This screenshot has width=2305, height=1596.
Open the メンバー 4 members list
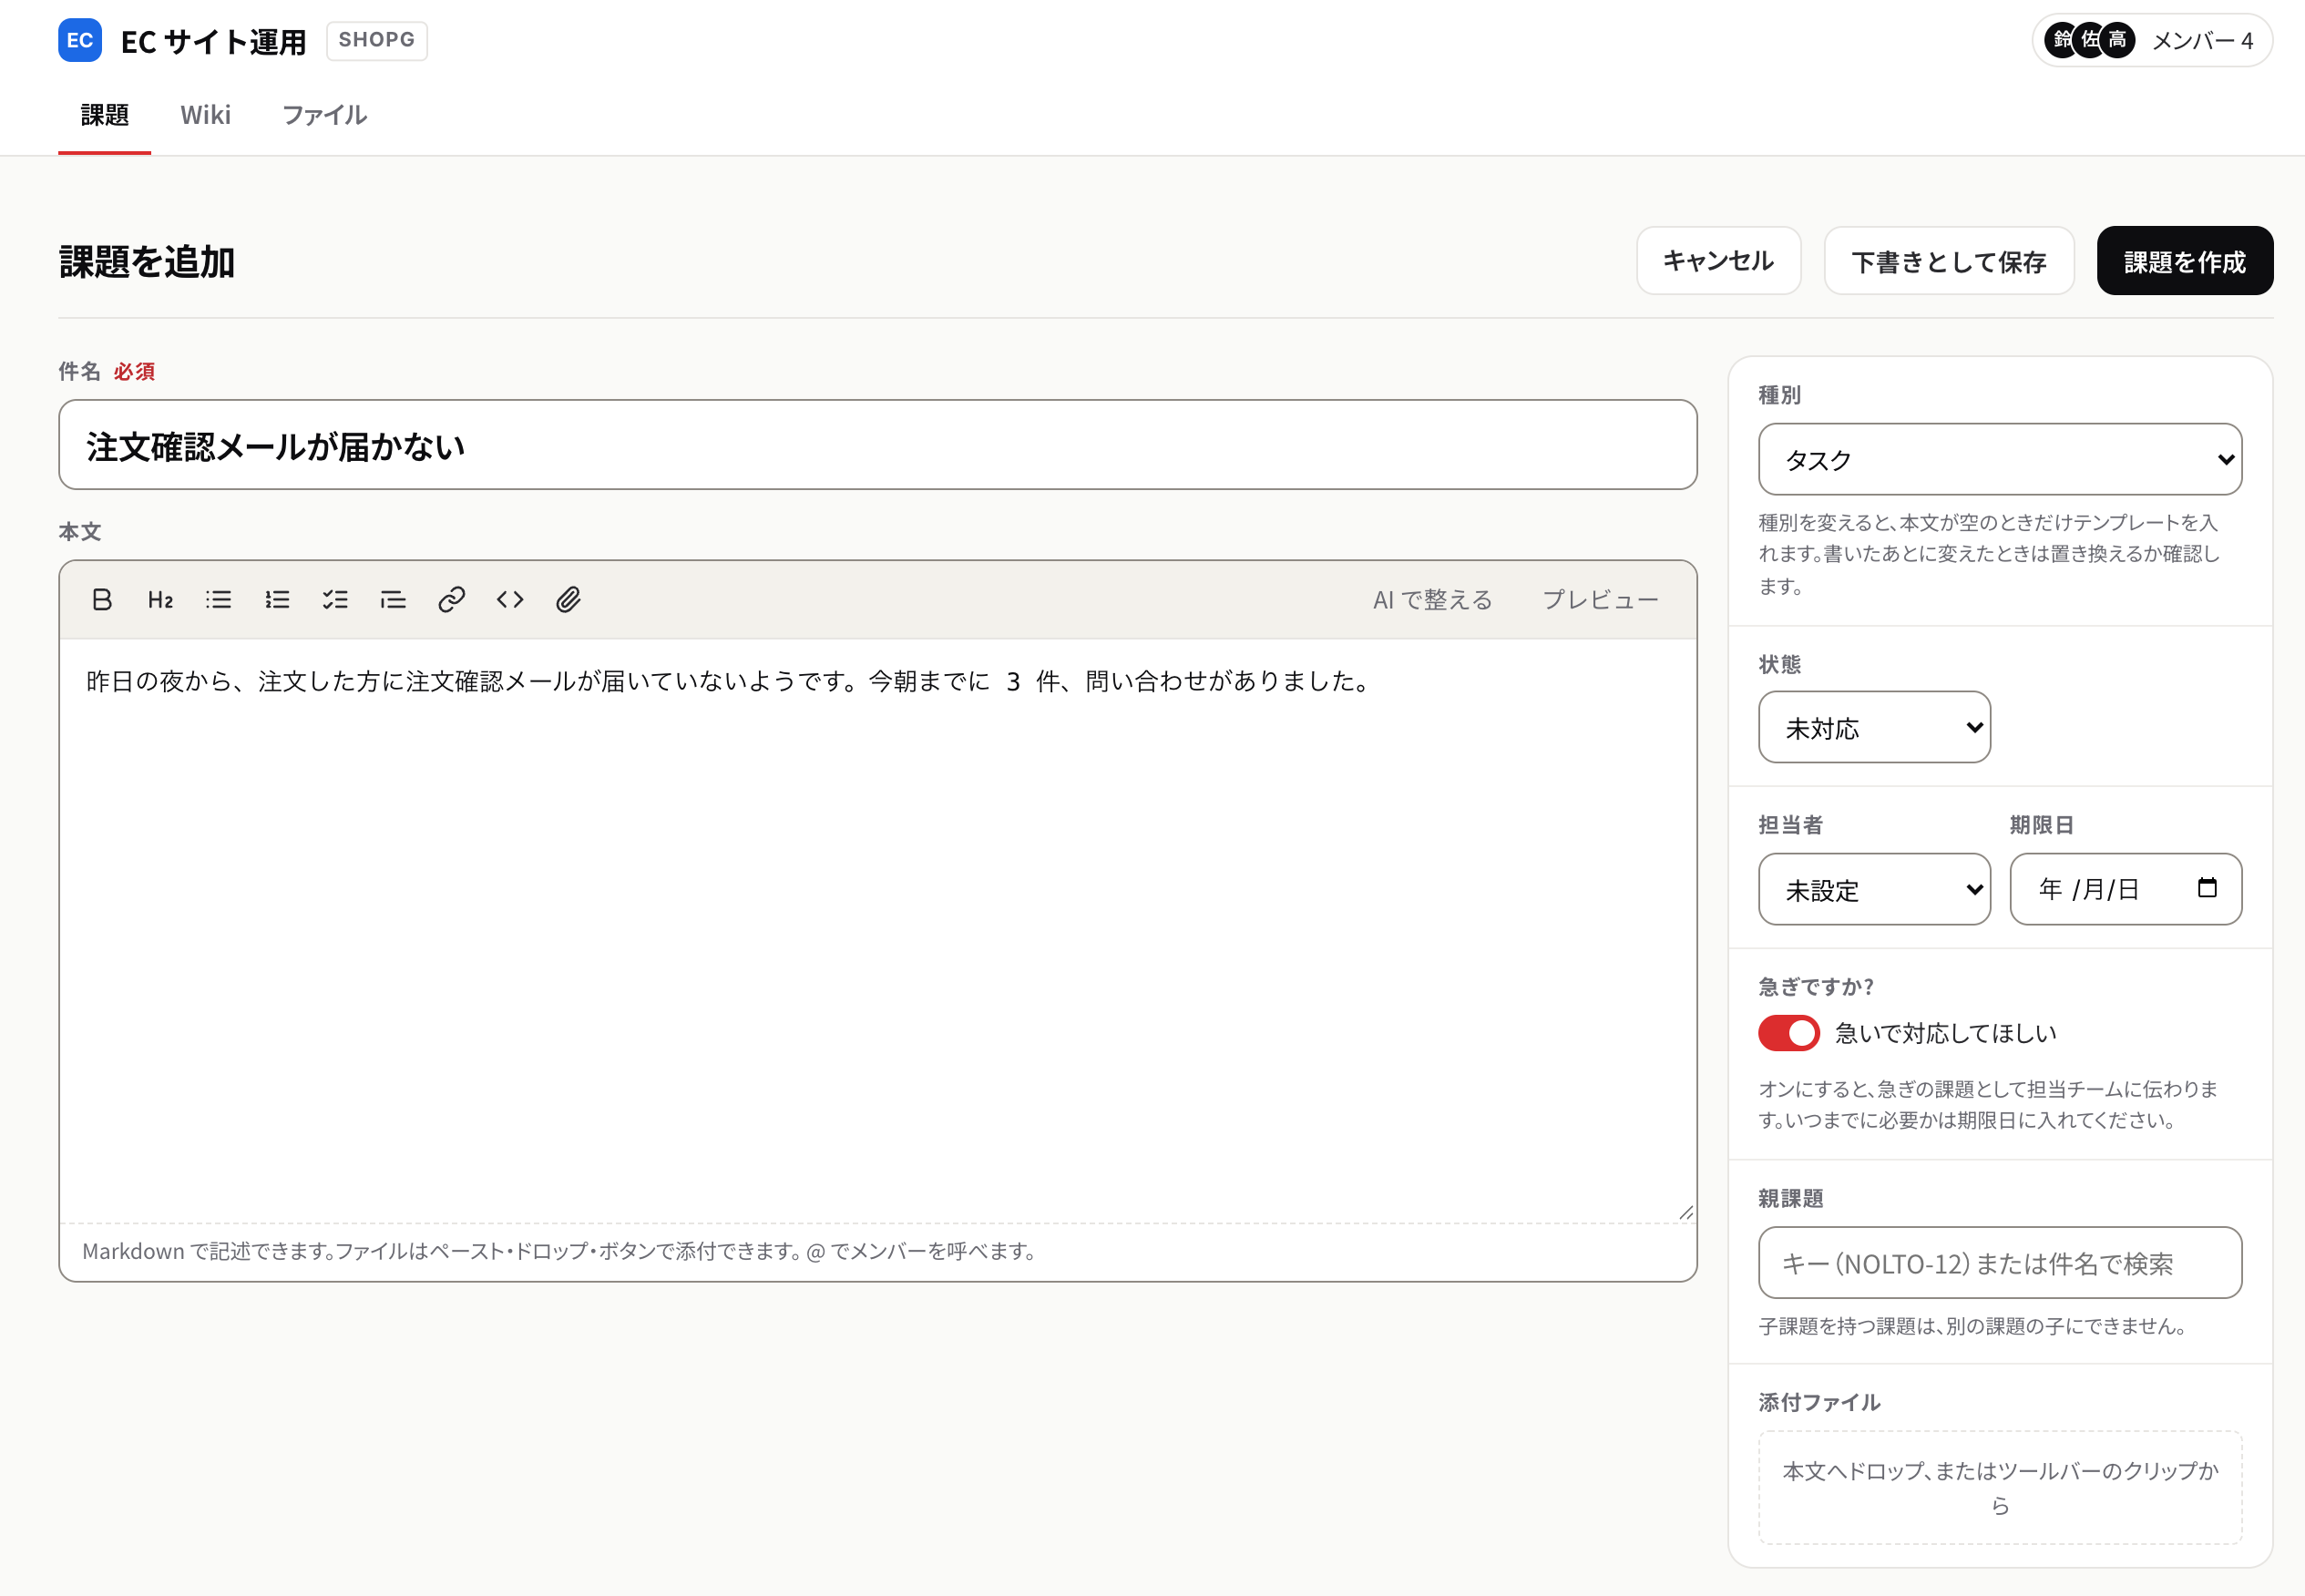(x=2152, y=40)
